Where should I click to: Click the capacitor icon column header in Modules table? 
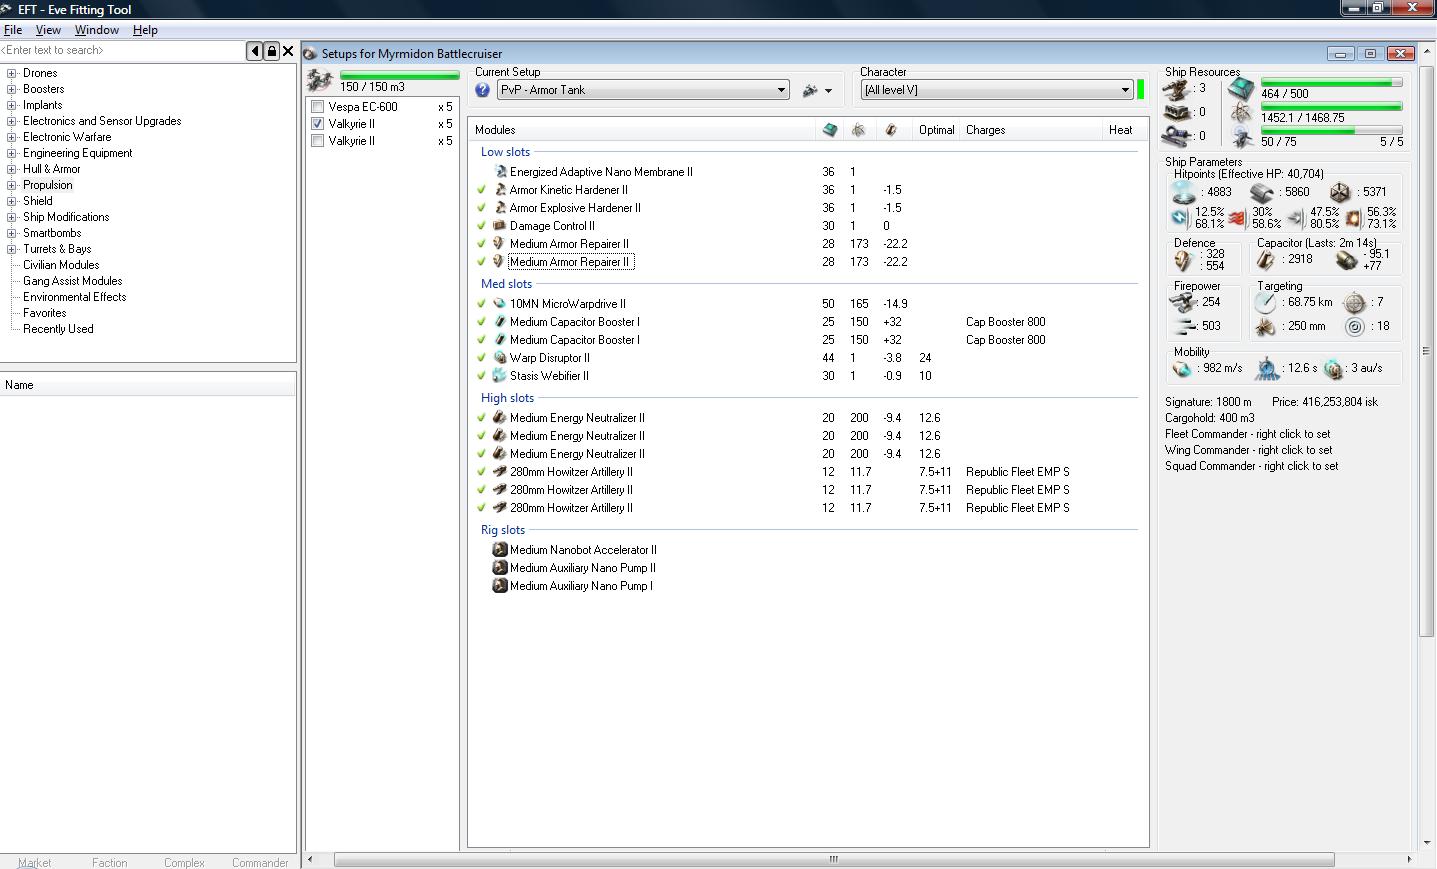click(891, 130)
